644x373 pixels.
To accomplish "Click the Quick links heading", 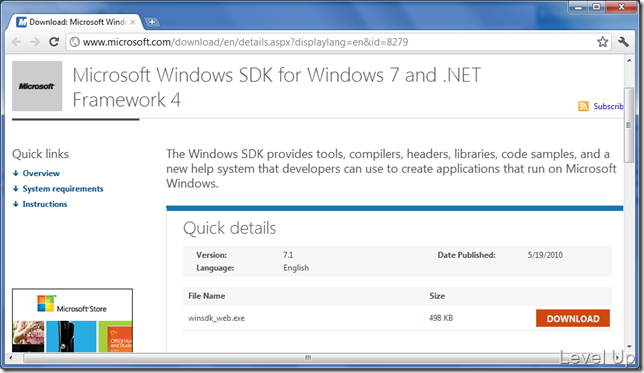I will (40, 154).
